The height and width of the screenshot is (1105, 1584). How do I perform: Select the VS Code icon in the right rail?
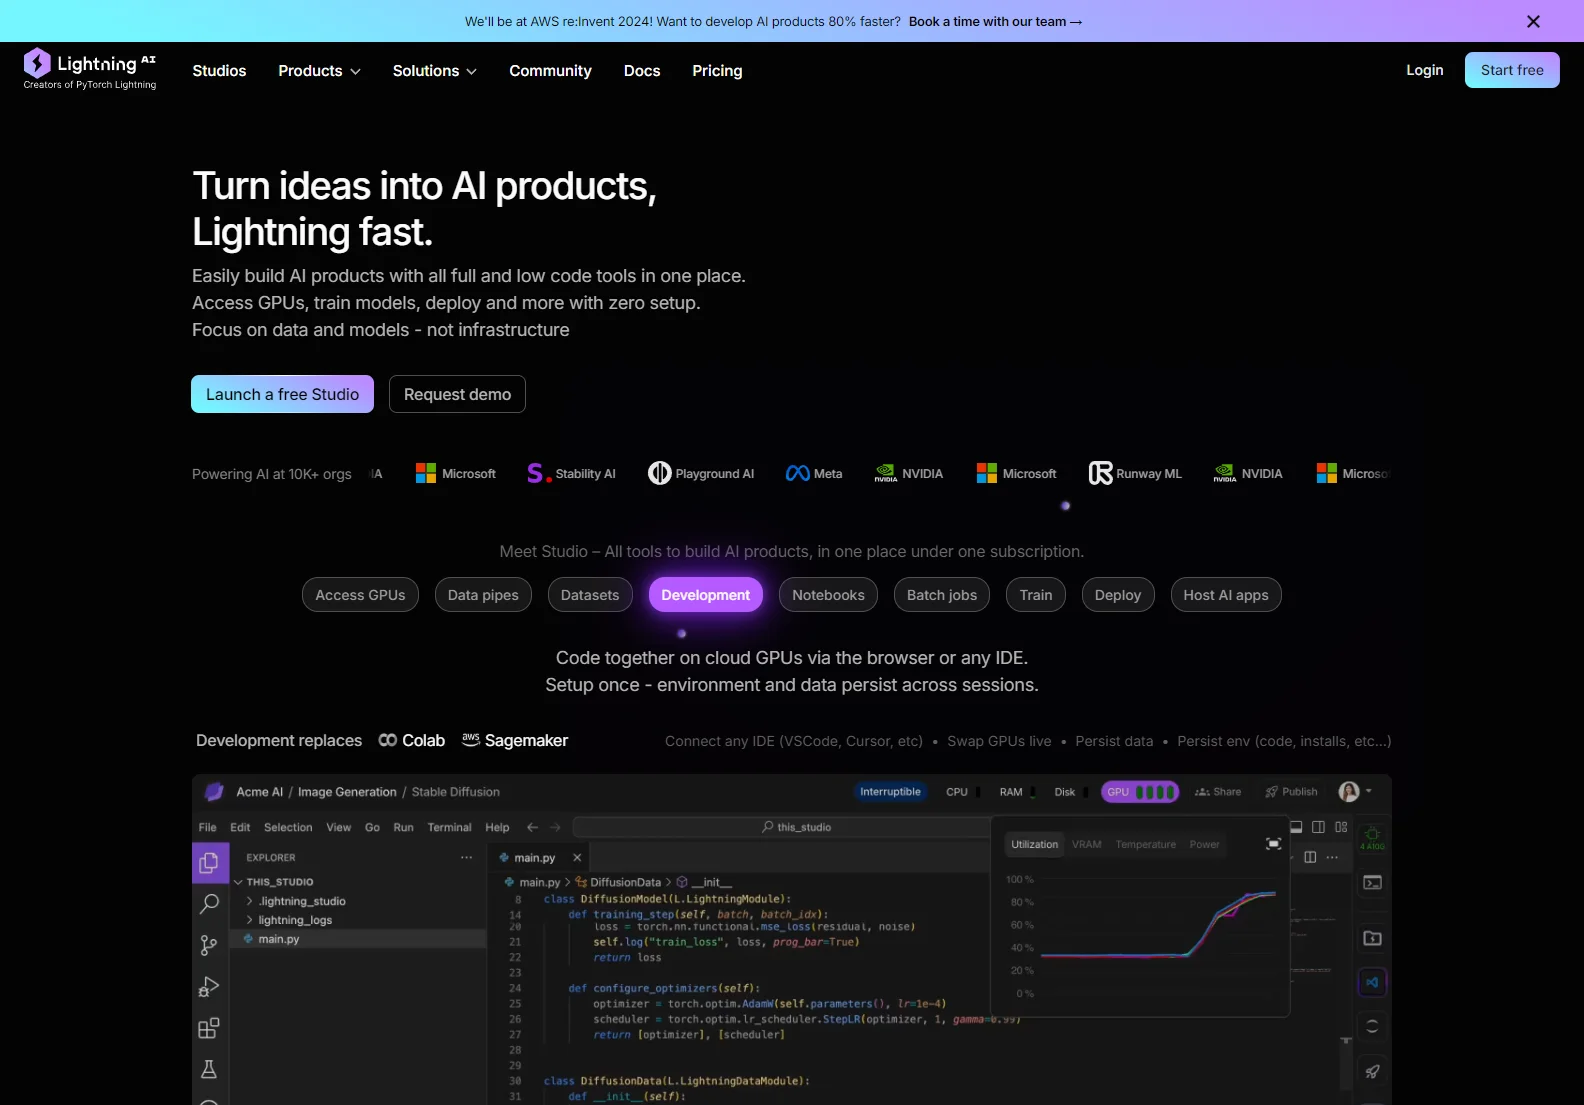[1372, 982]
